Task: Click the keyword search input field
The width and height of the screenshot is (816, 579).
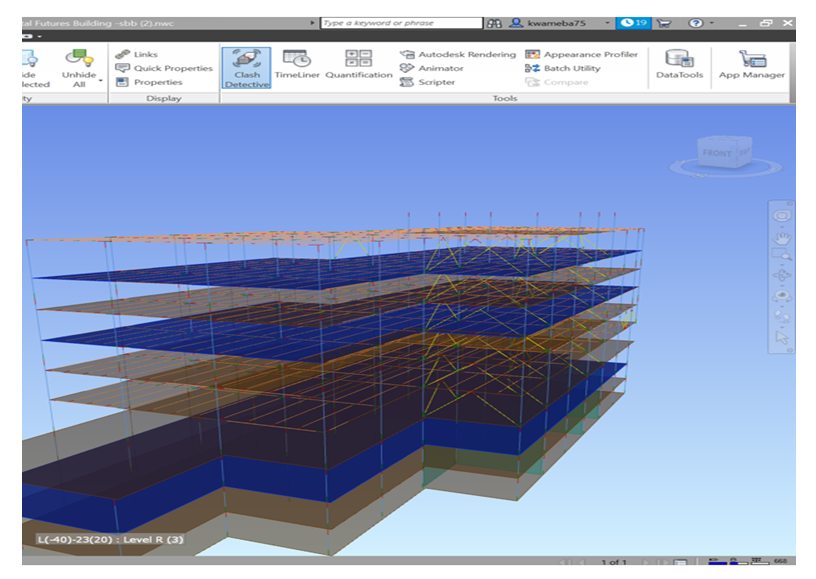Action: (400, 22)
